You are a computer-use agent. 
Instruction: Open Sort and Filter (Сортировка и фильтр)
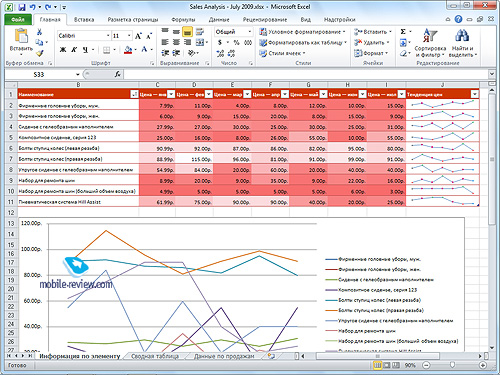pos(430,42)
